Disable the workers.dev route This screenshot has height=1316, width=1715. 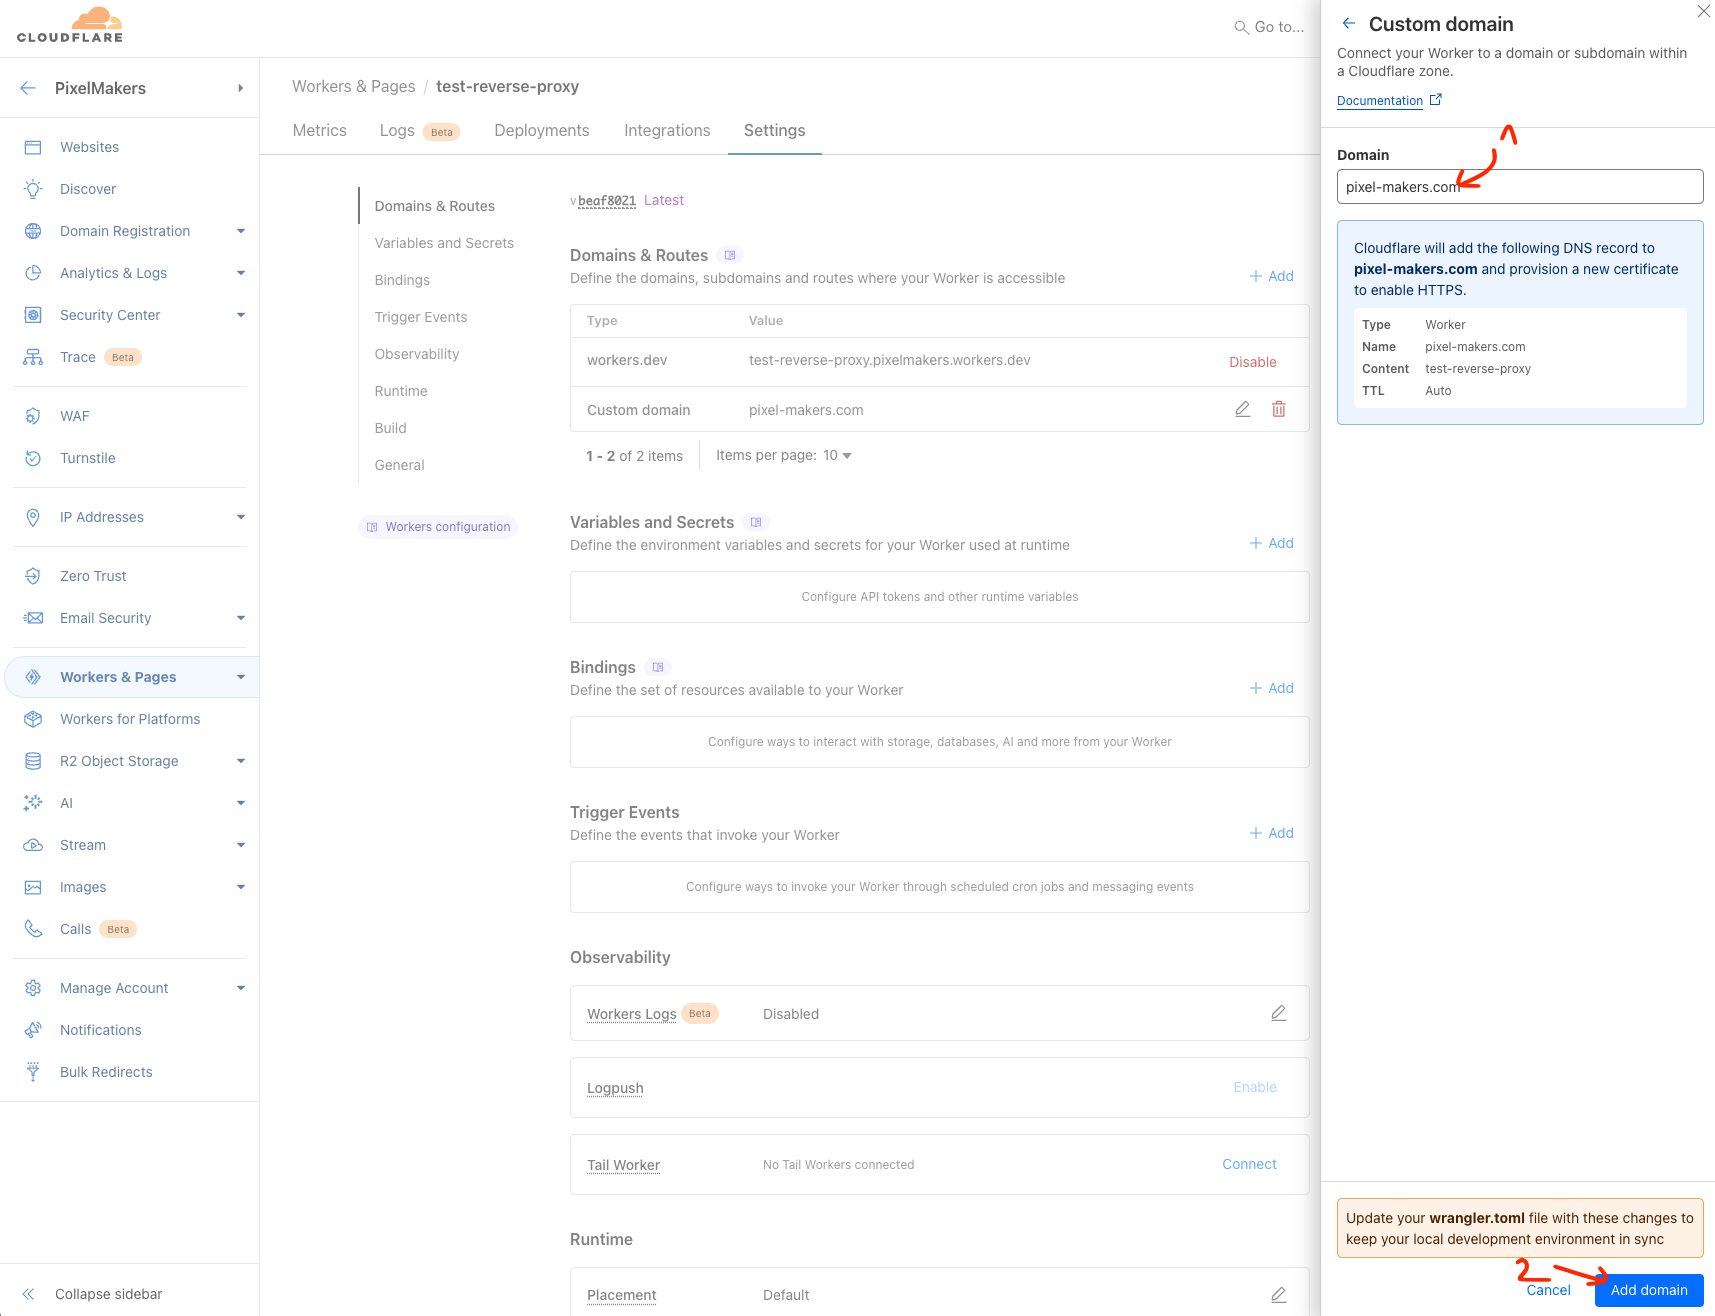pyautogui.click(x=1253, y=362)
